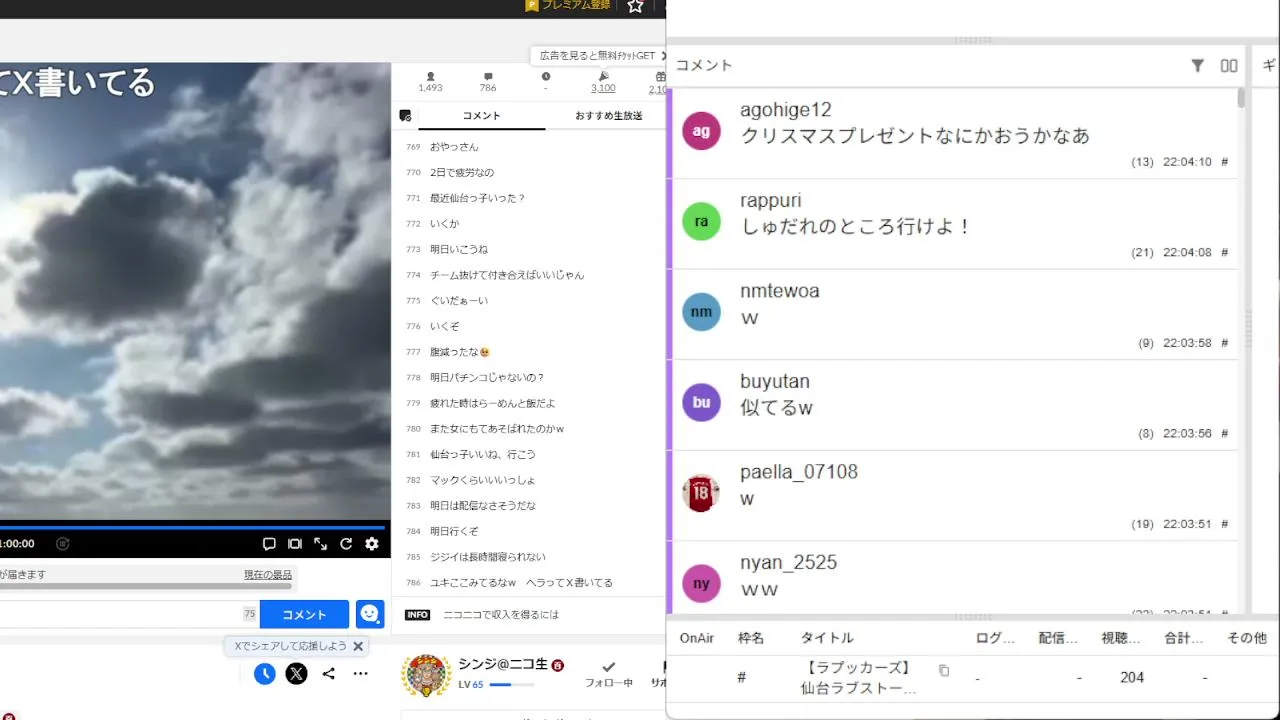Image resolution: width=1280 pixels, height=720 pixels.
Task: Select comment 786 ユキここみてるなw
Action: [521, 583]
